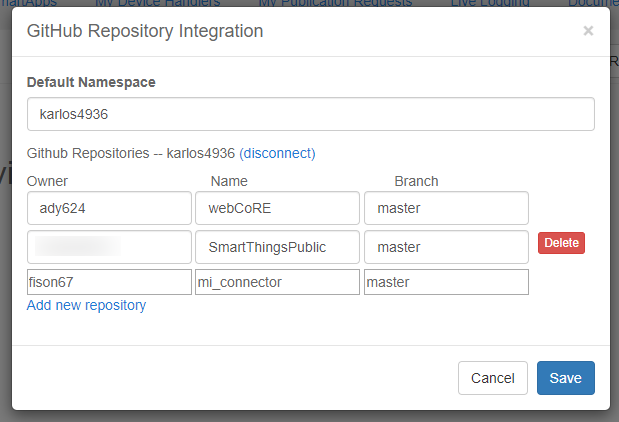Click the Default Namespace label
Viewport: 619px width, 422px height.
pyautogui.click(x=91, y=82)
